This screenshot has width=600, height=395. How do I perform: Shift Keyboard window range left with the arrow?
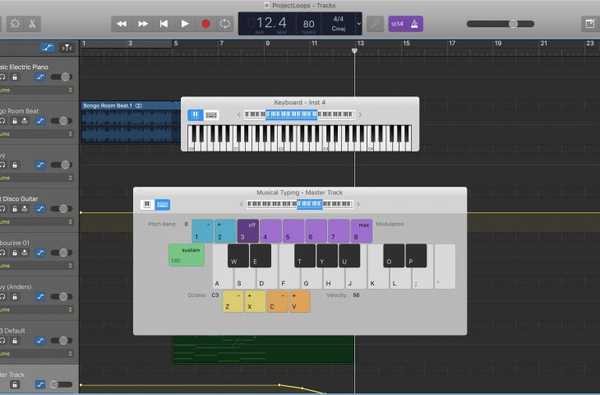[x=238, y=114]
